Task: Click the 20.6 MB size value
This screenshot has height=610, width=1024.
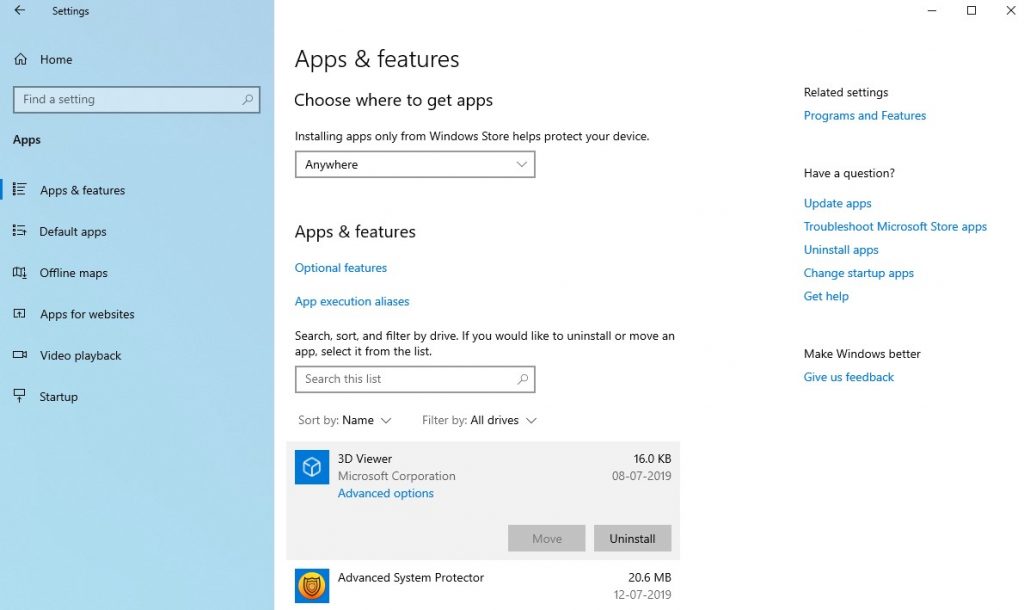Action: pyautogui.click(x=649, y=577)
